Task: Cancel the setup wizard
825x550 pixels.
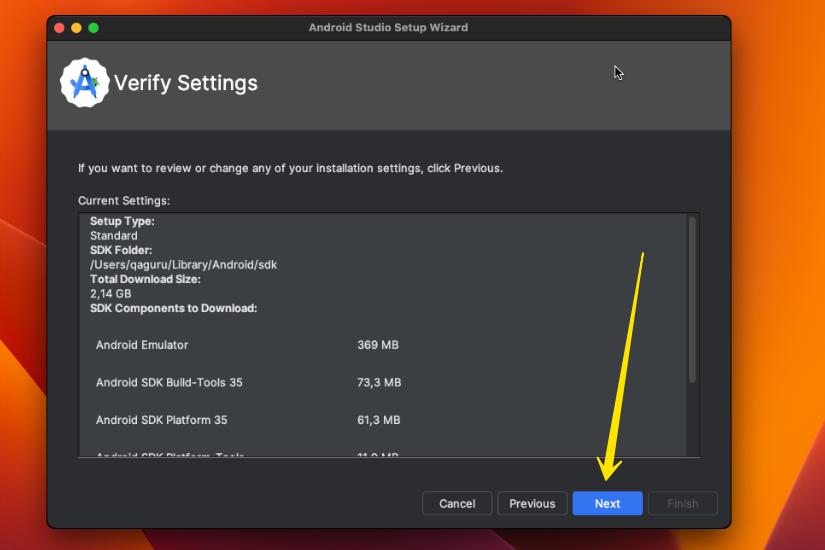Action: point(457,503)
